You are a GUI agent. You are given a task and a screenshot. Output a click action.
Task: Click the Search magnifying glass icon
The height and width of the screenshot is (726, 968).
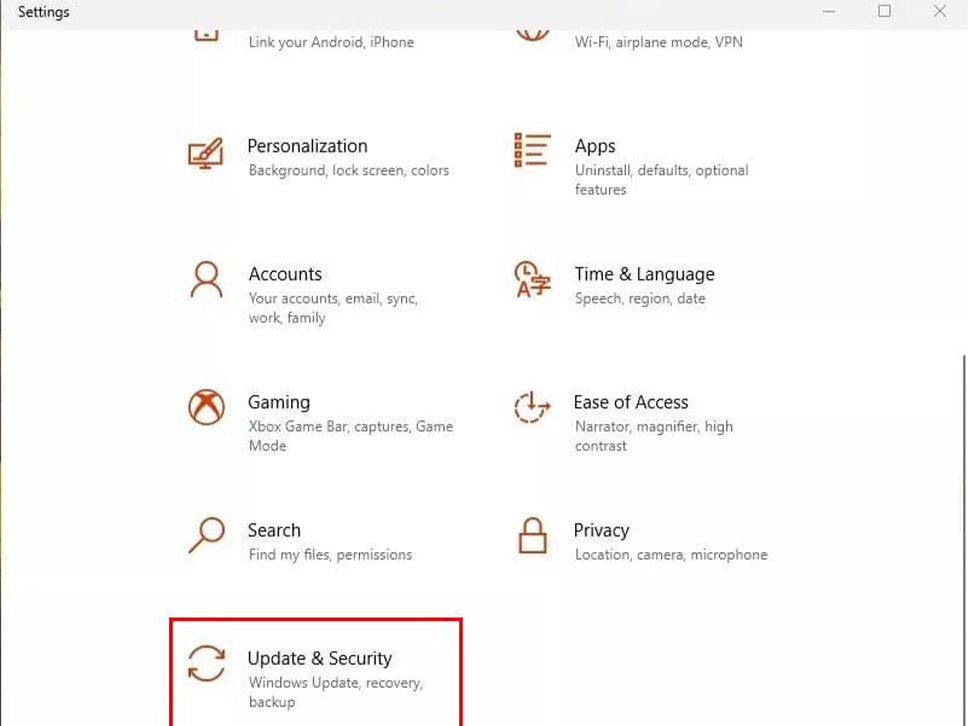point(206,535)
